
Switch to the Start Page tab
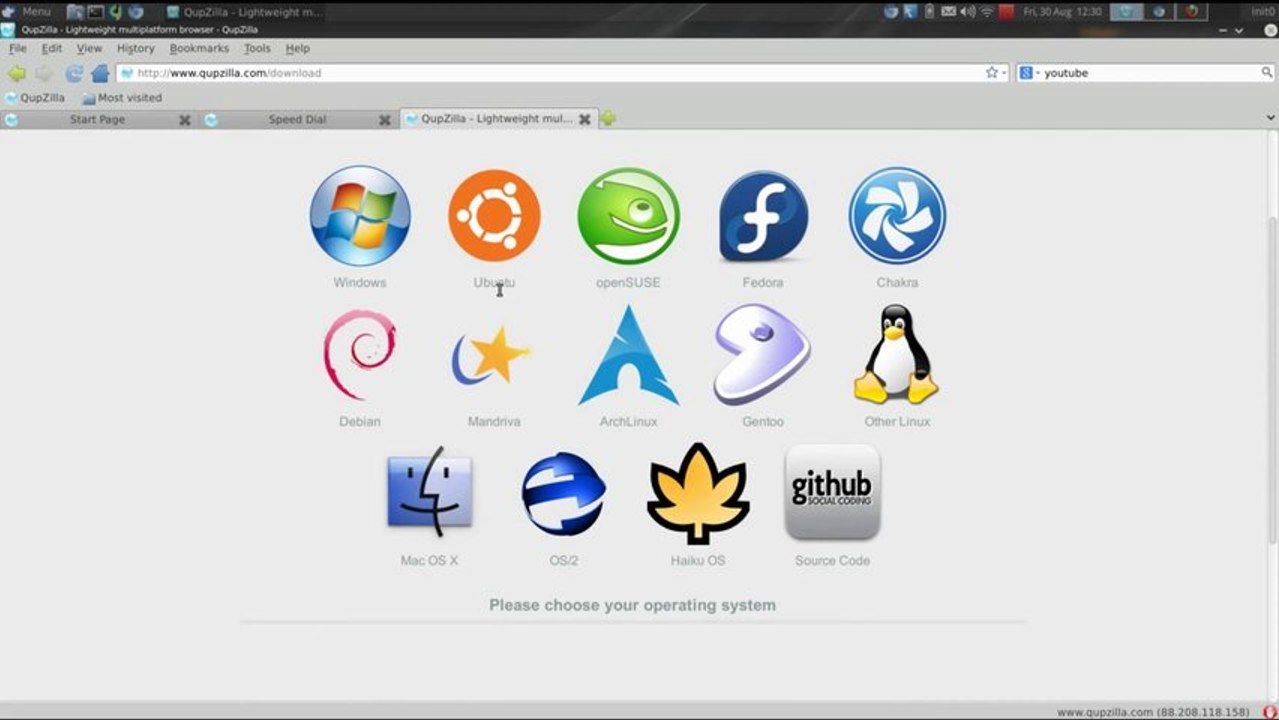(x=97, y=119)
